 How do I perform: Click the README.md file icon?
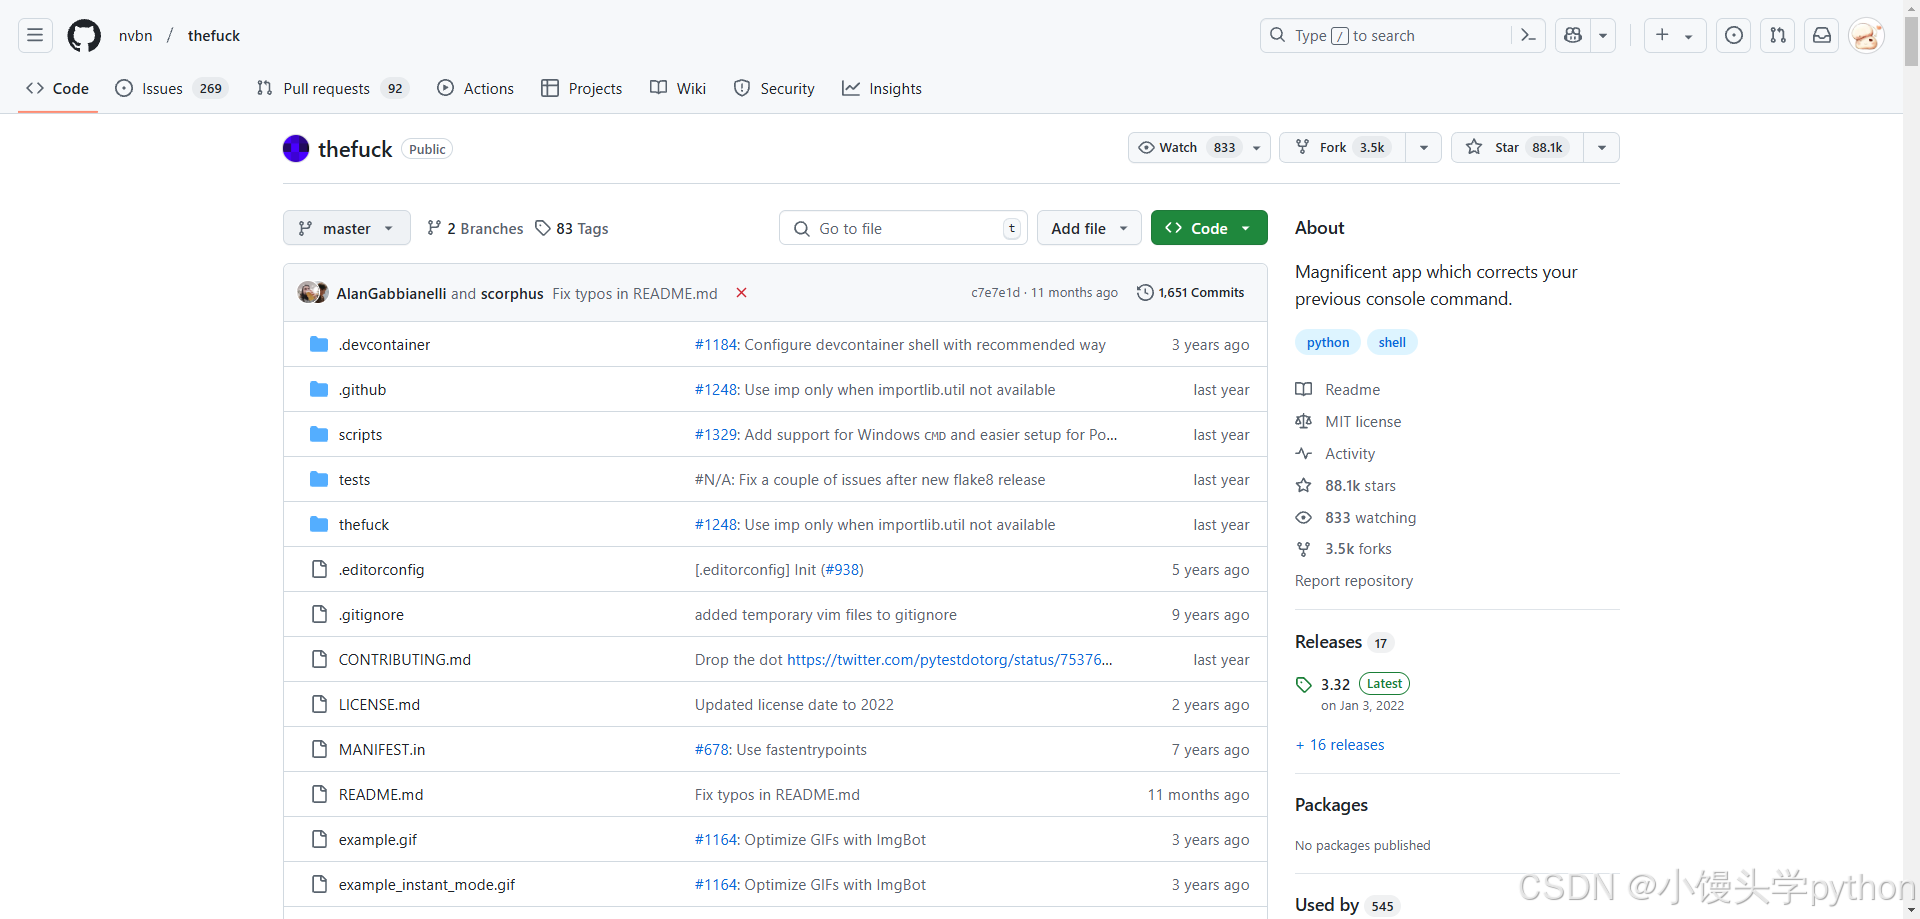pos(319,794)
